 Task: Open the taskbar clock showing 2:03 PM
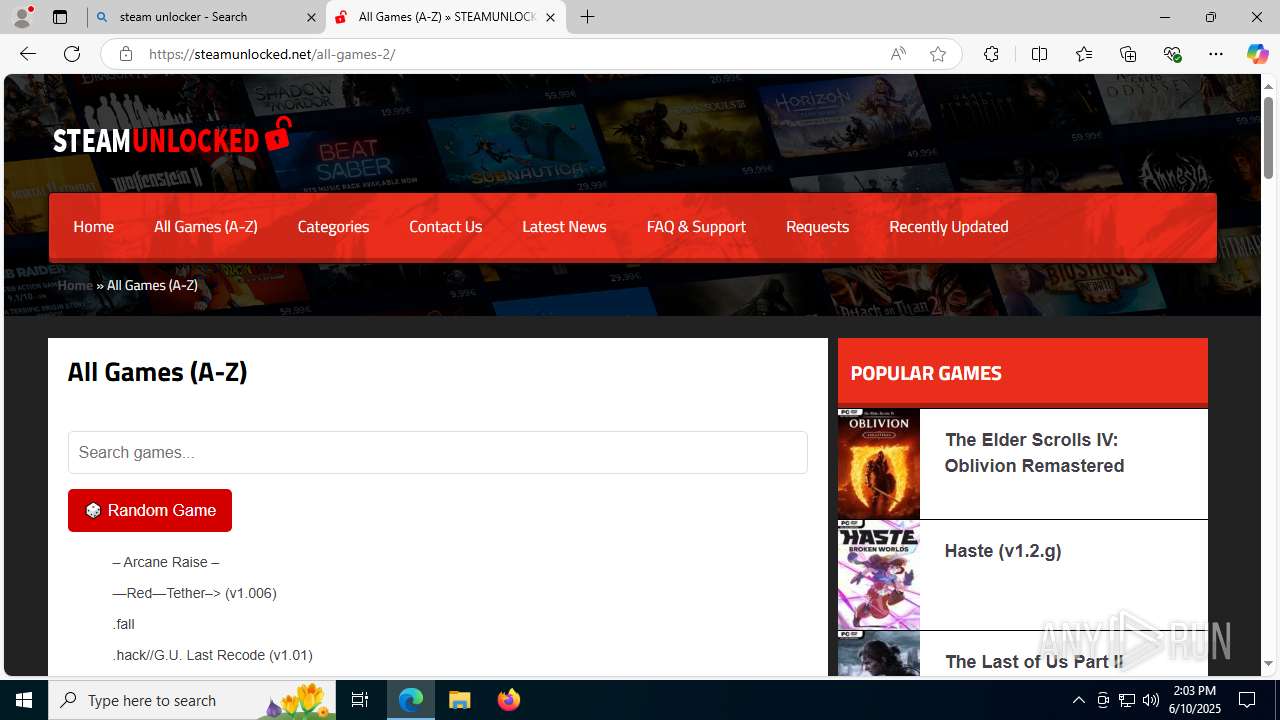1194,700
